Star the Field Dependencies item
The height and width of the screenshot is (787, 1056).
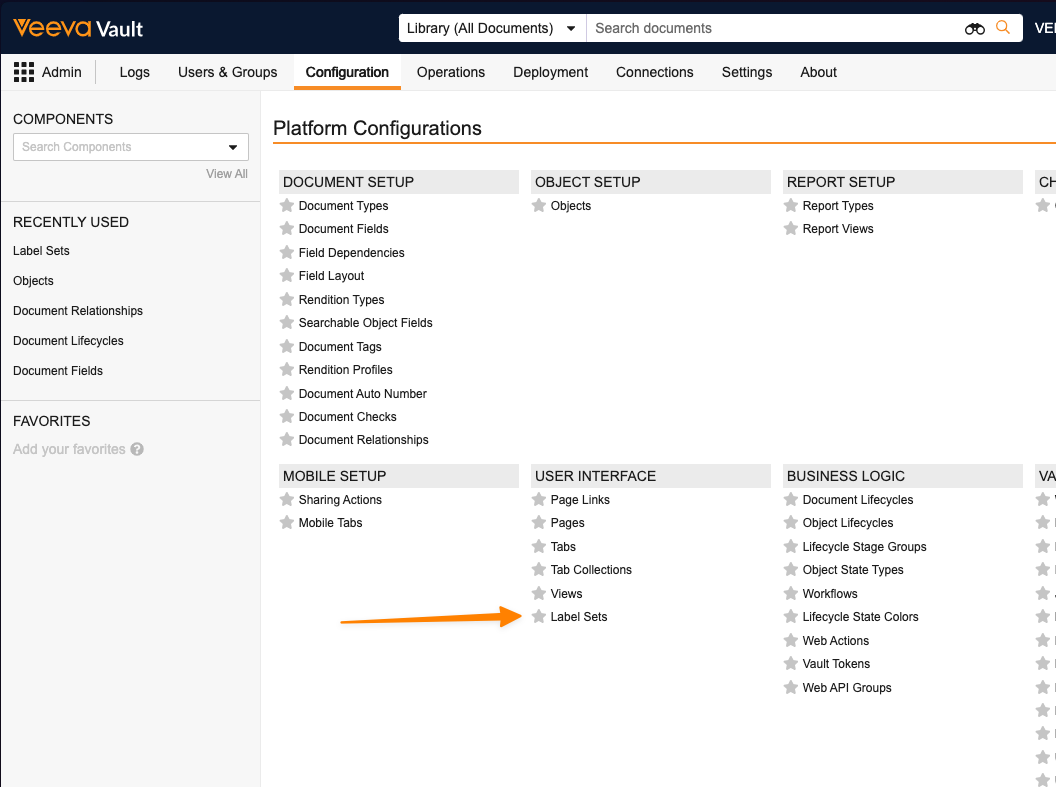point(287,252)
